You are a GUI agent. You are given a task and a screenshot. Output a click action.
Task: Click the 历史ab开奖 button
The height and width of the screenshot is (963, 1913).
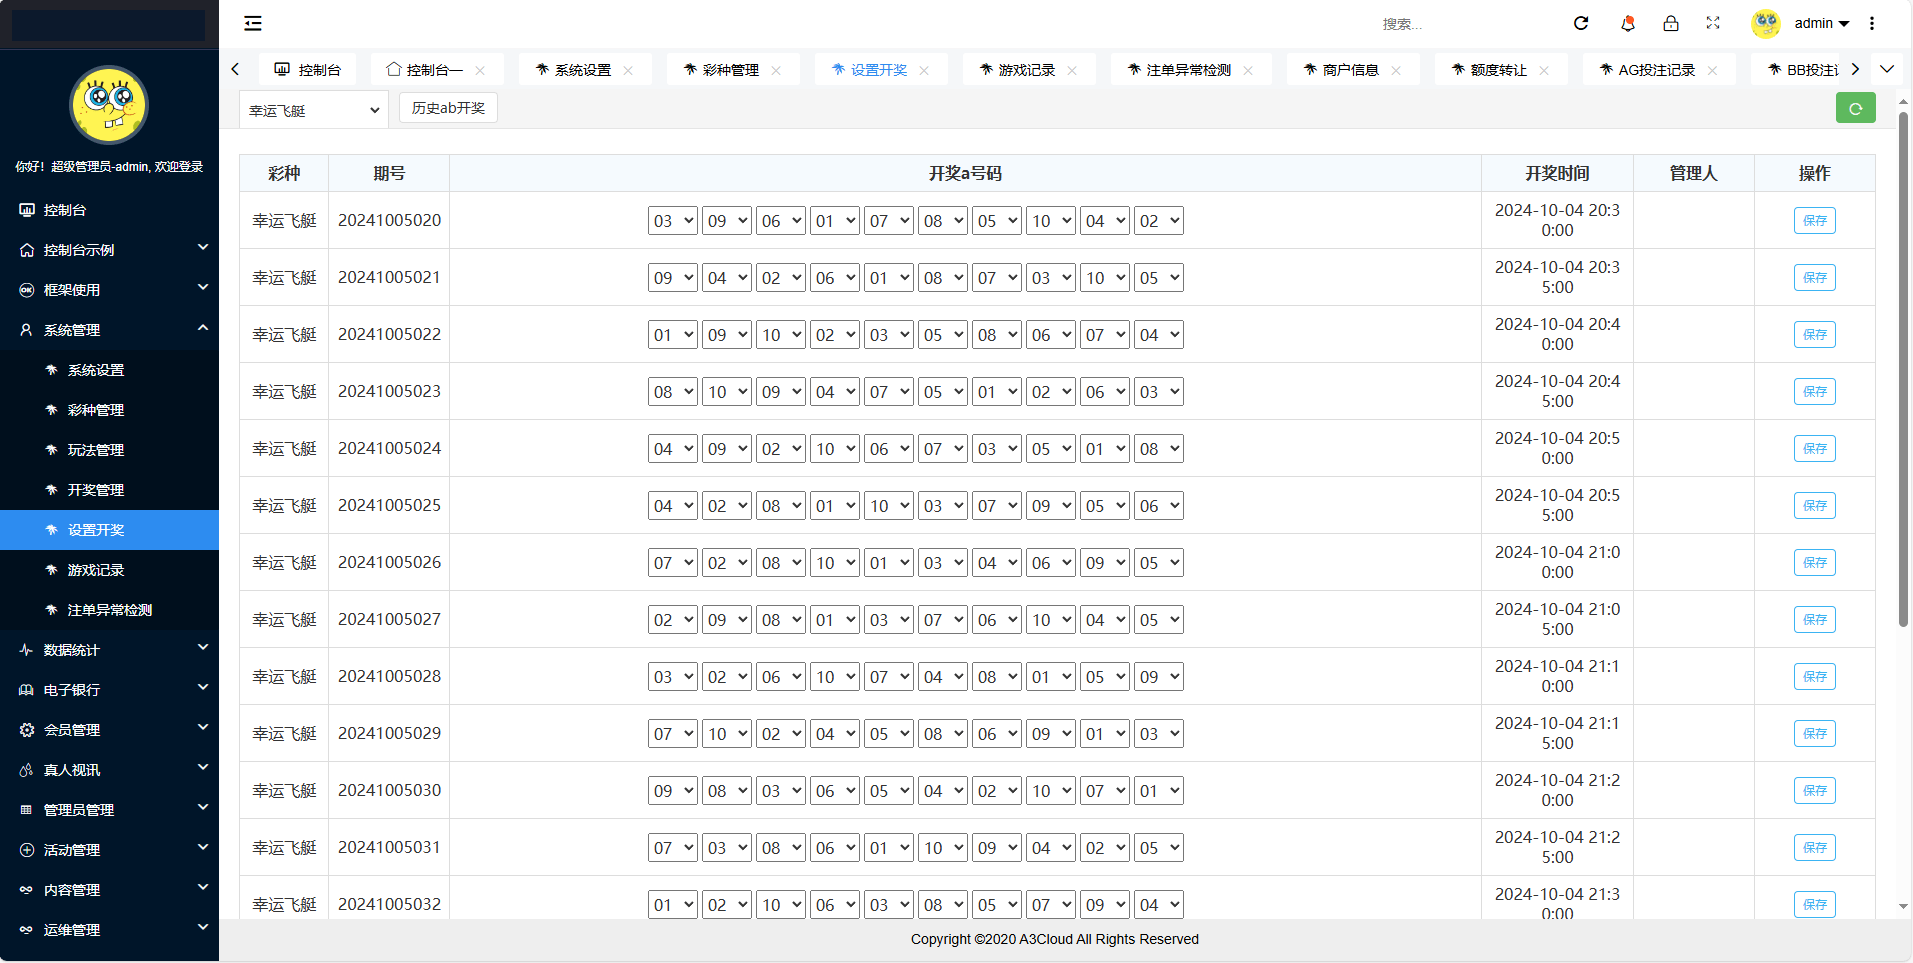click(448, 108)
